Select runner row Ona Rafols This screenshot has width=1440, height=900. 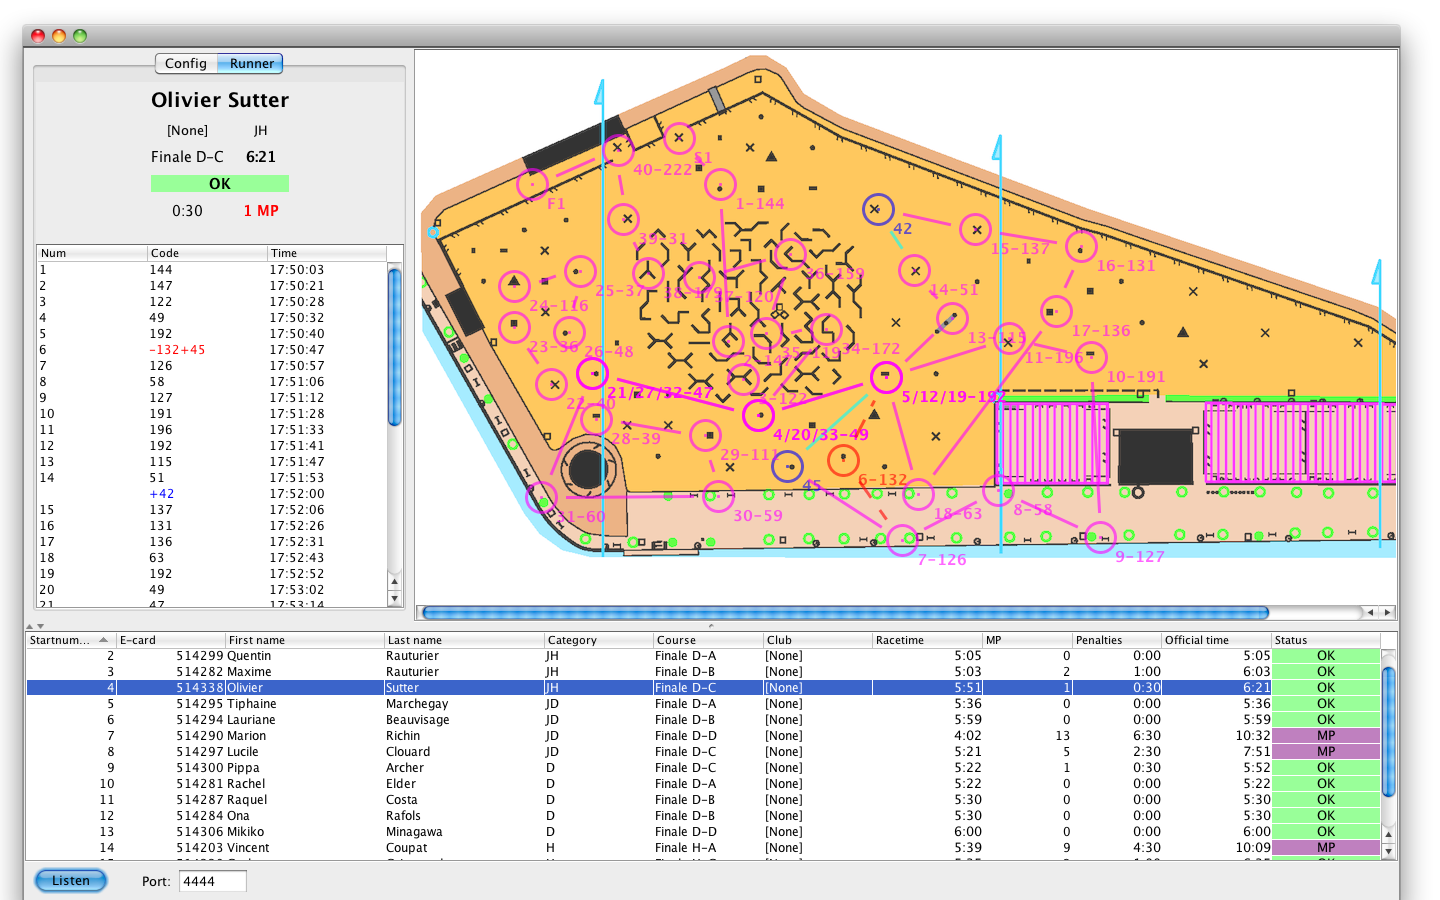pyautogui.click(x=703, y=816)
